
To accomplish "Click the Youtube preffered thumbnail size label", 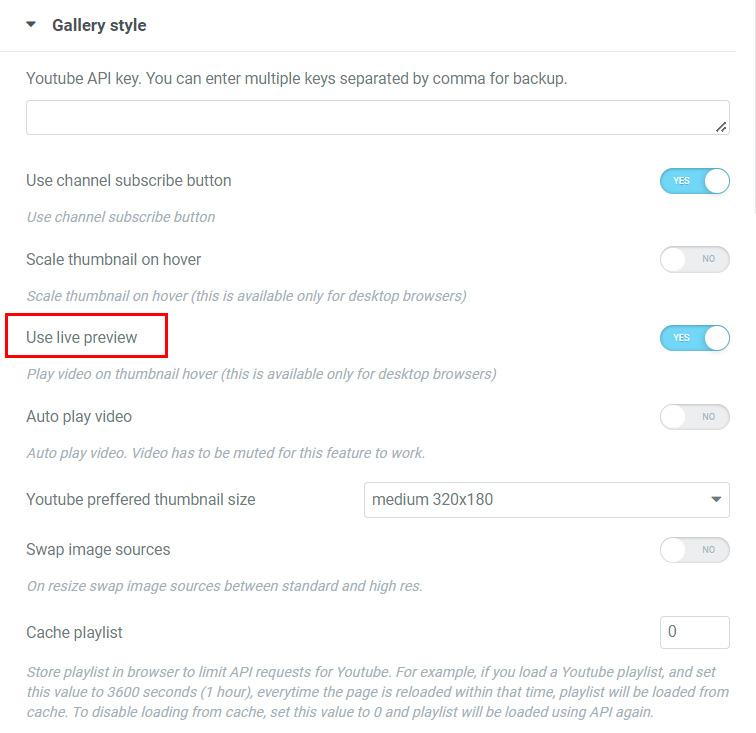I will 141,499.
